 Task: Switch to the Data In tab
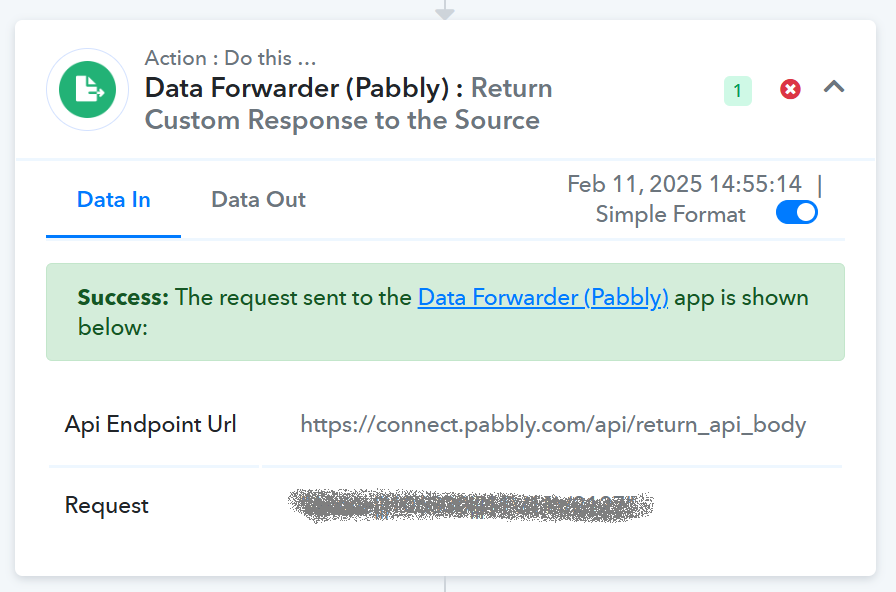[x=114, y=200]
